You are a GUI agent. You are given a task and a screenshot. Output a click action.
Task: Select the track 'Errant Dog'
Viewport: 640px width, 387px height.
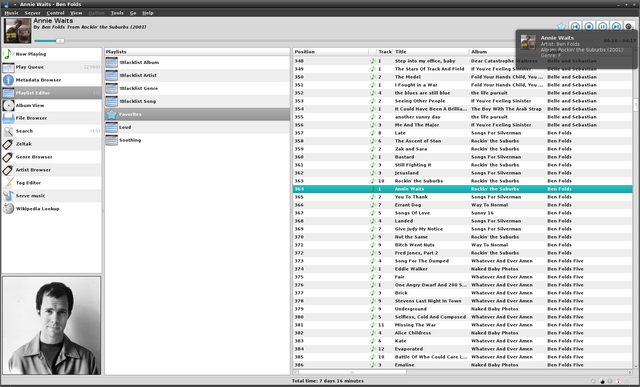[462, 205]
